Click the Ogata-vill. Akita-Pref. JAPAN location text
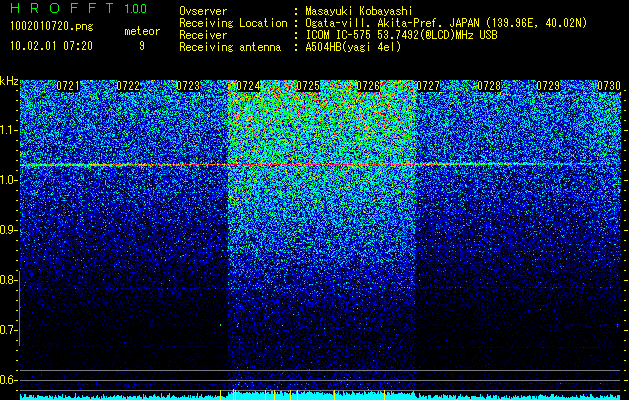Viewport: 629px width, 400px height. (x=446, y=23)
